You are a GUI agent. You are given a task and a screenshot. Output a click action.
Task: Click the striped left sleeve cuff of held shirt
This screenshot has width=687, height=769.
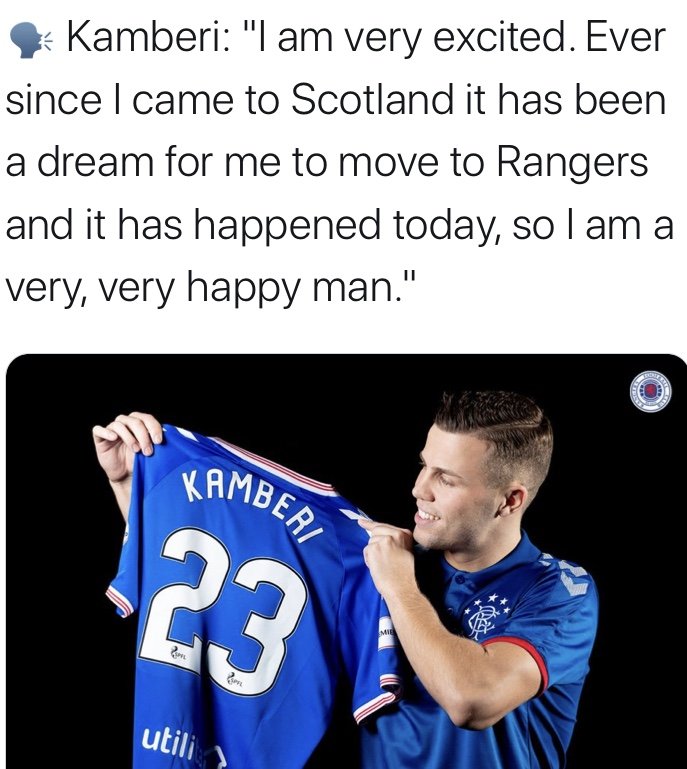coord(120,601)
